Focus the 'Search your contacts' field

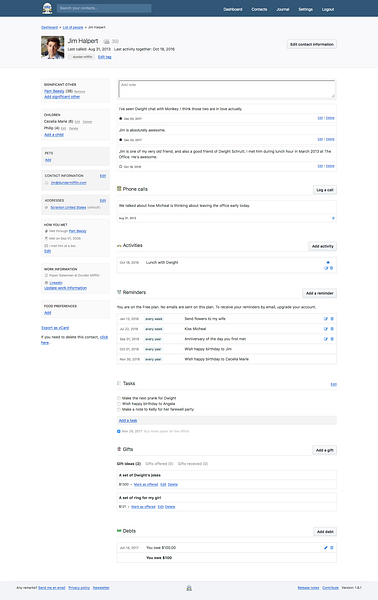104,8
